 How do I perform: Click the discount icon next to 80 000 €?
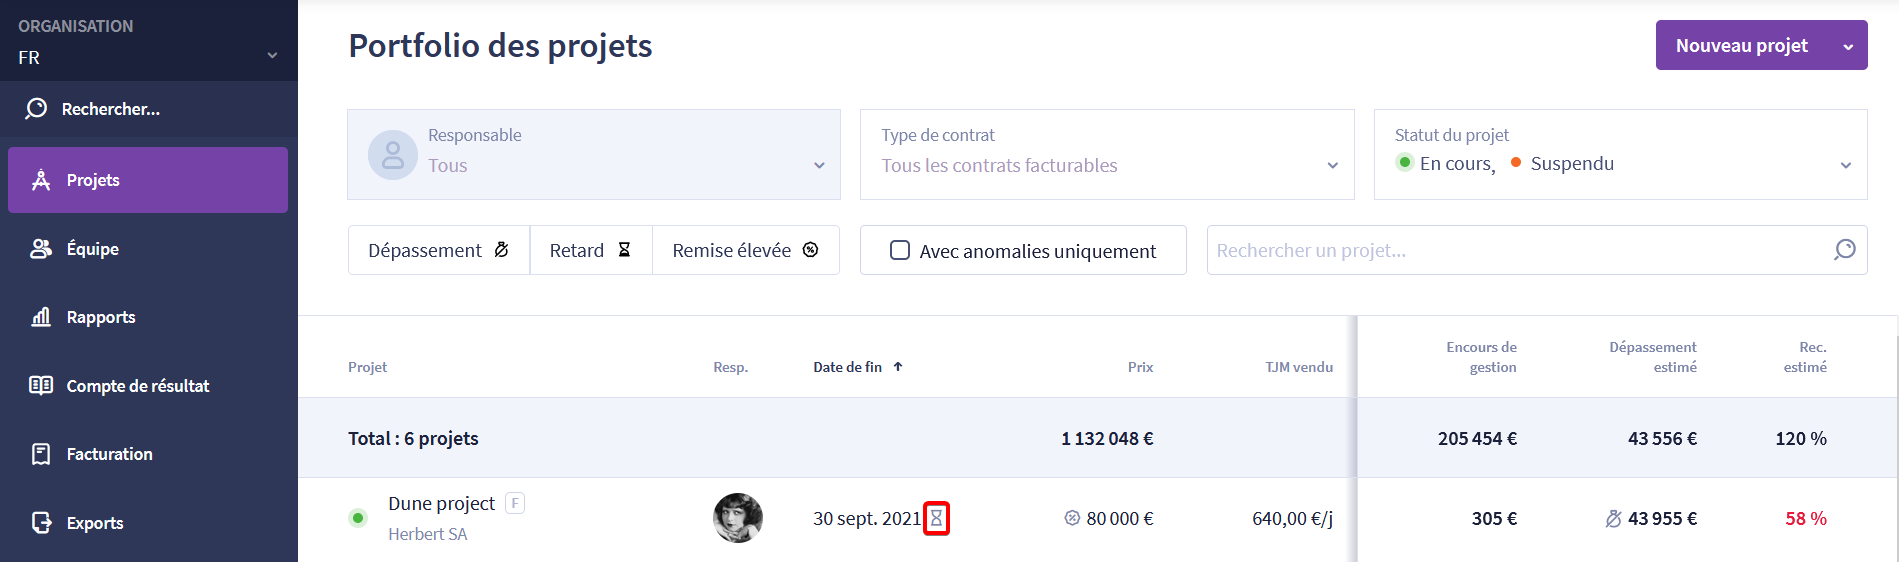[x=1072, y=518]
